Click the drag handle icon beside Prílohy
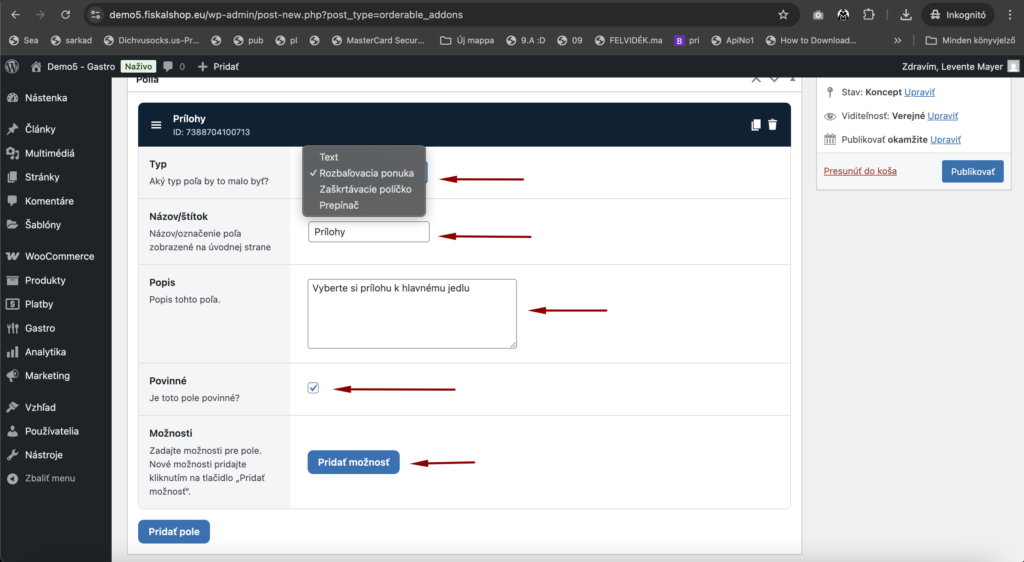The height and width of the screenshot is (562, 1024). pyautogui.click(x=156, y=125)
